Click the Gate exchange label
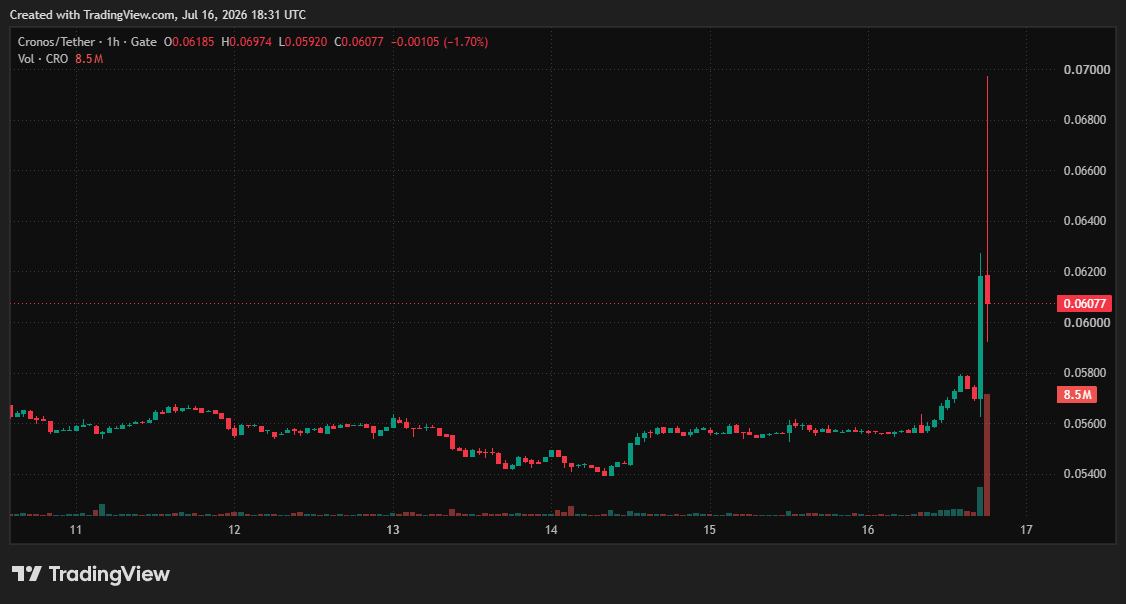This screenshot has width=1126, height=604. (x=144, y=42)
